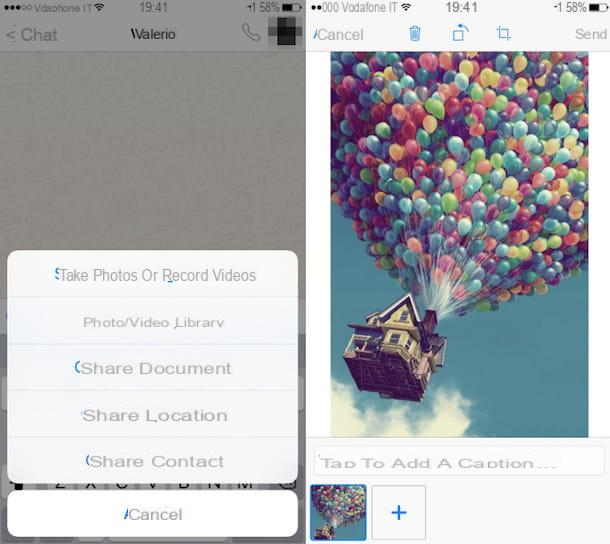Tap the Walerio contact name in header
Screen dimensions: 610x544
[x=153, y=34]
